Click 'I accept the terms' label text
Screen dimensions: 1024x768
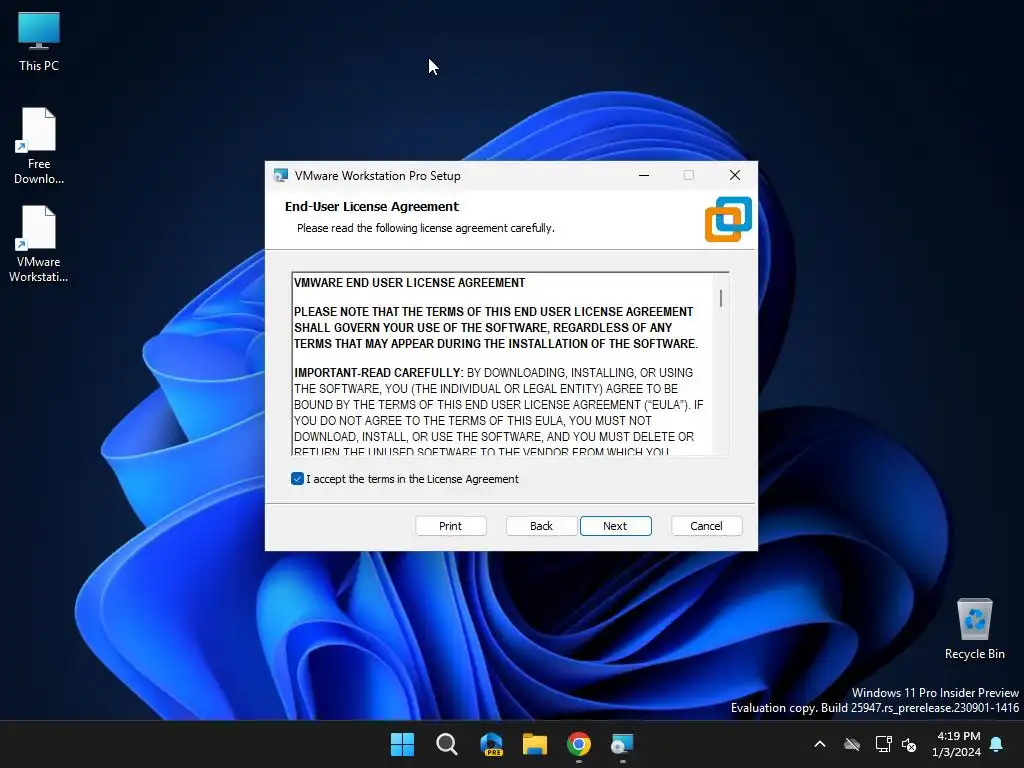point(412,479)
